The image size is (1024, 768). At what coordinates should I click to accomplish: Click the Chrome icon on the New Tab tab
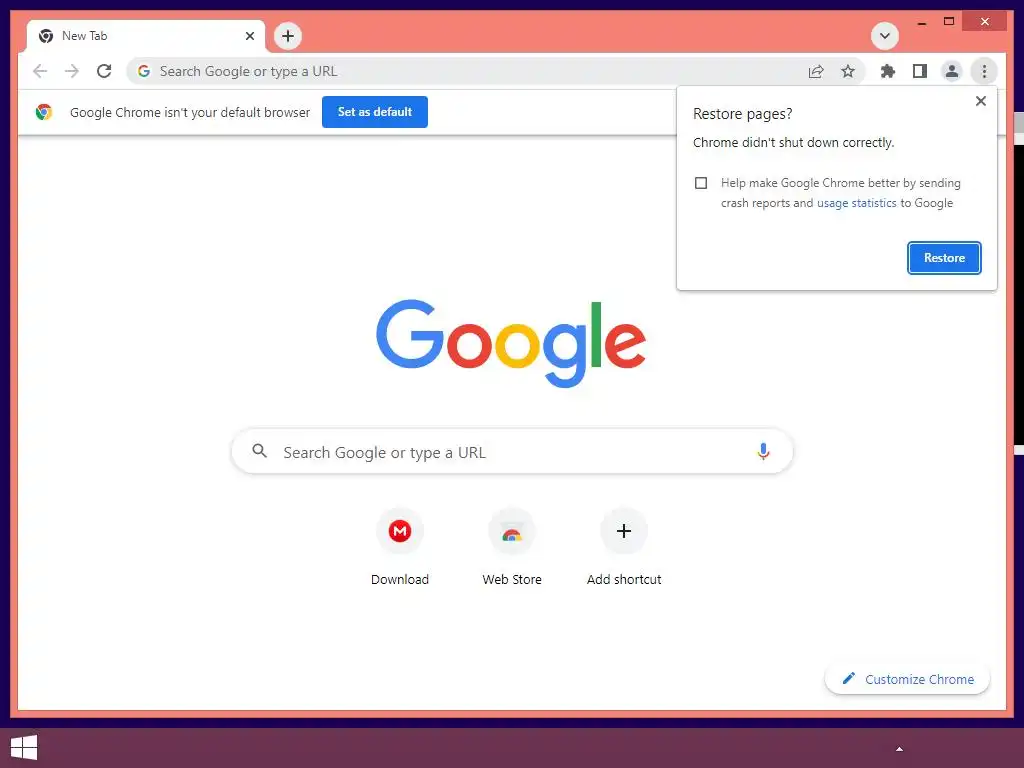coord(46,36)
